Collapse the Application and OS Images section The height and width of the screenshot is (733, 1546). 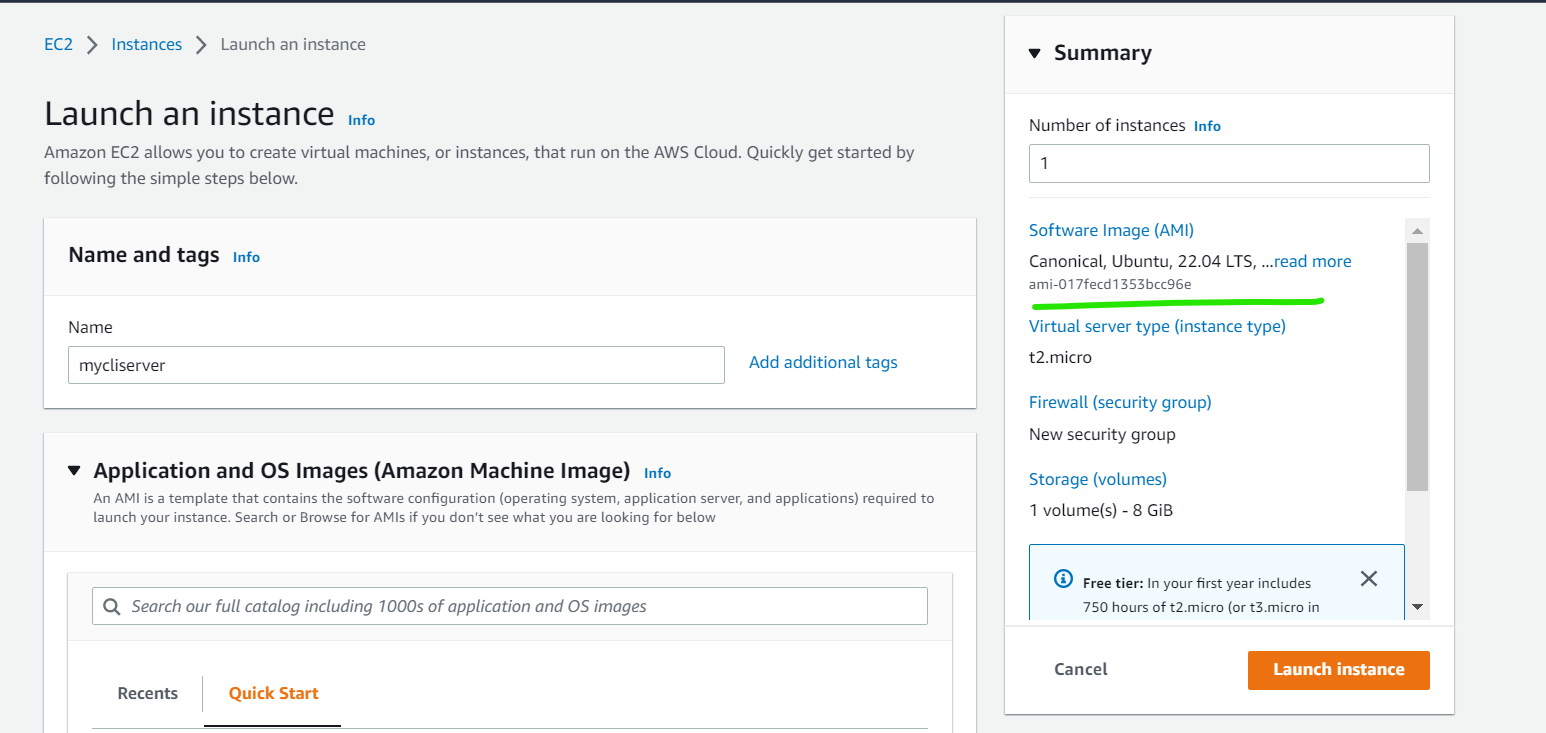point(74,470)
